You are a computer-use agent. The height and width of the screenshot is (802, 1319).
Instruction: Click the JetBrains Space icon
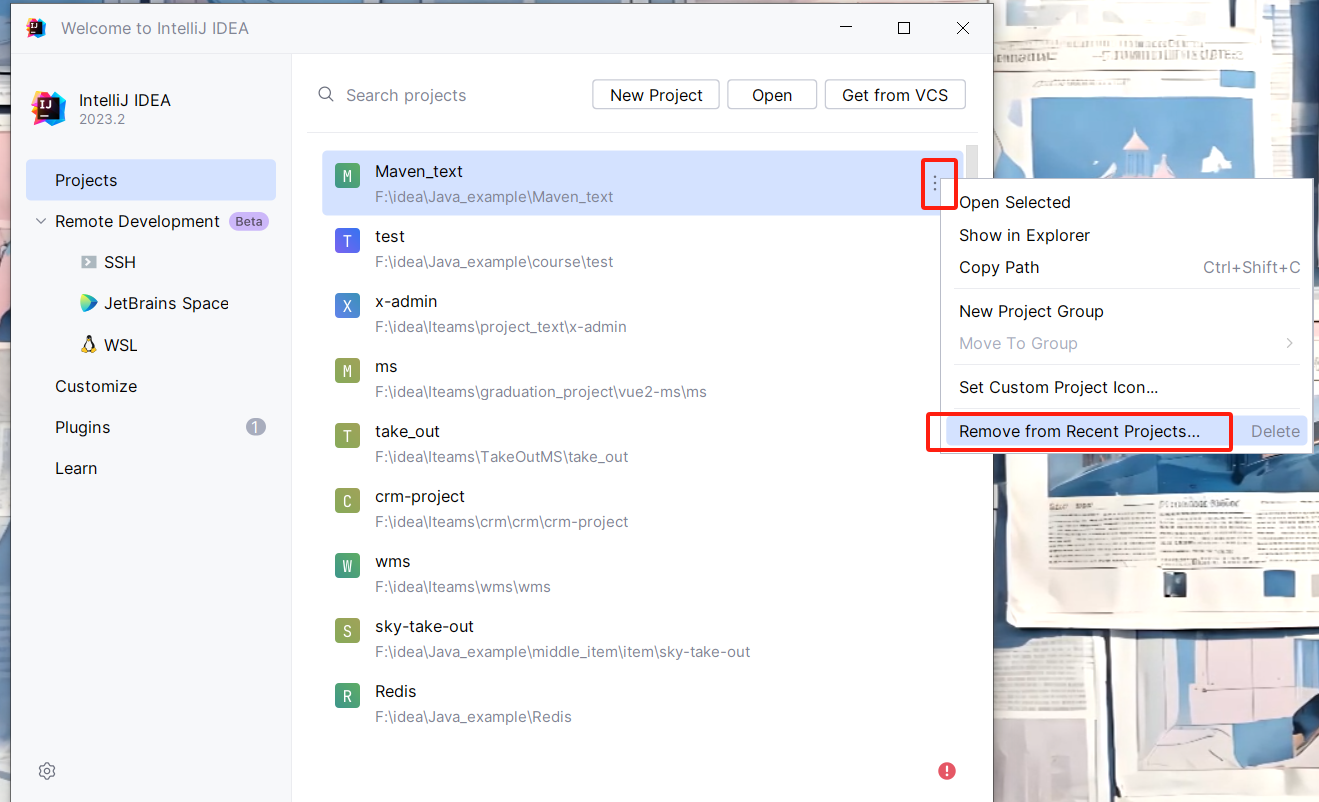coord(89,303)
